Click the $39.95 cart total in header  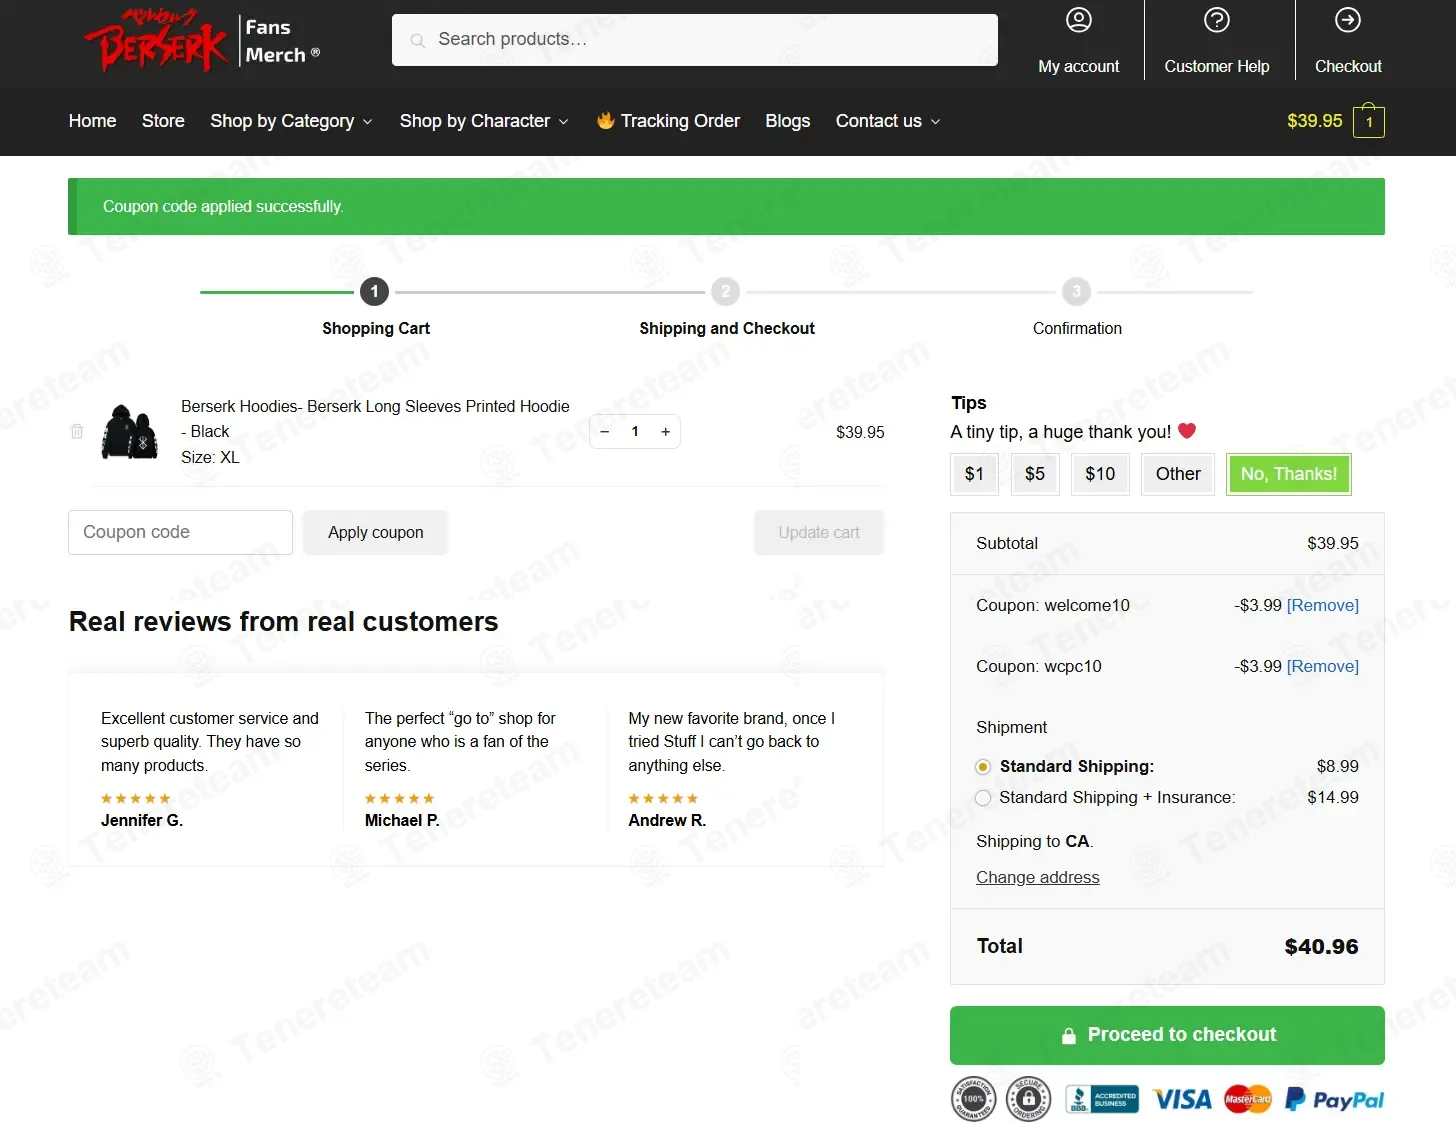pyautogui.click(x=1314, y=121)
